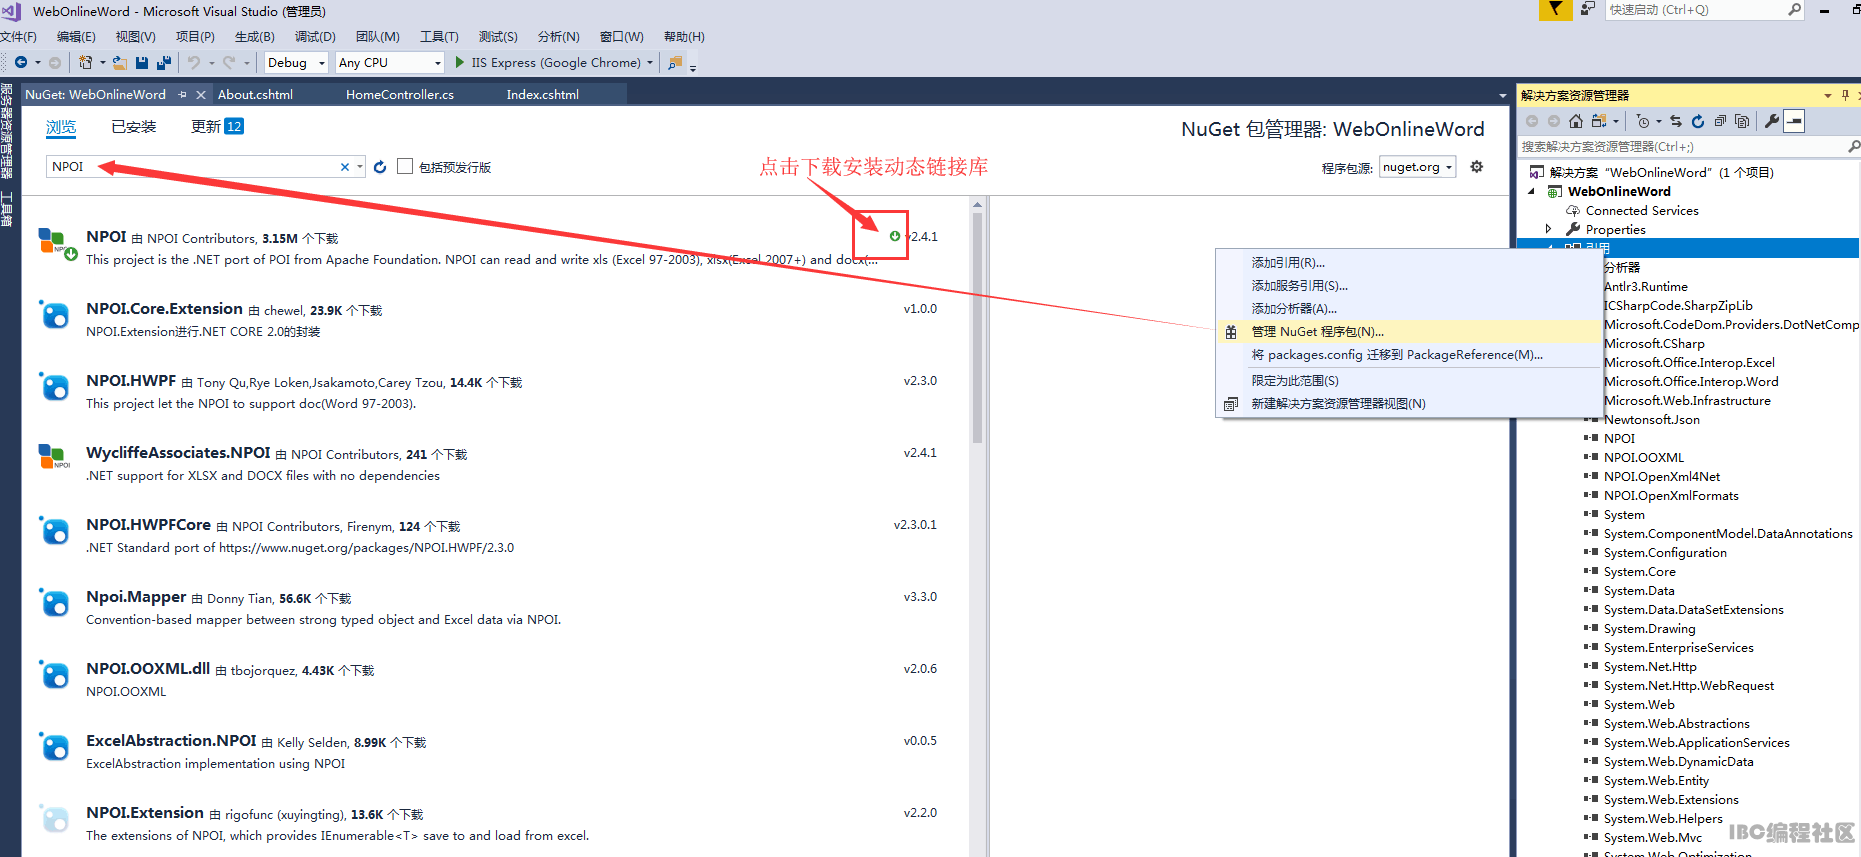
Task: Open Solution Explorer window position dropdown arrow
Action: (1828, 95)
